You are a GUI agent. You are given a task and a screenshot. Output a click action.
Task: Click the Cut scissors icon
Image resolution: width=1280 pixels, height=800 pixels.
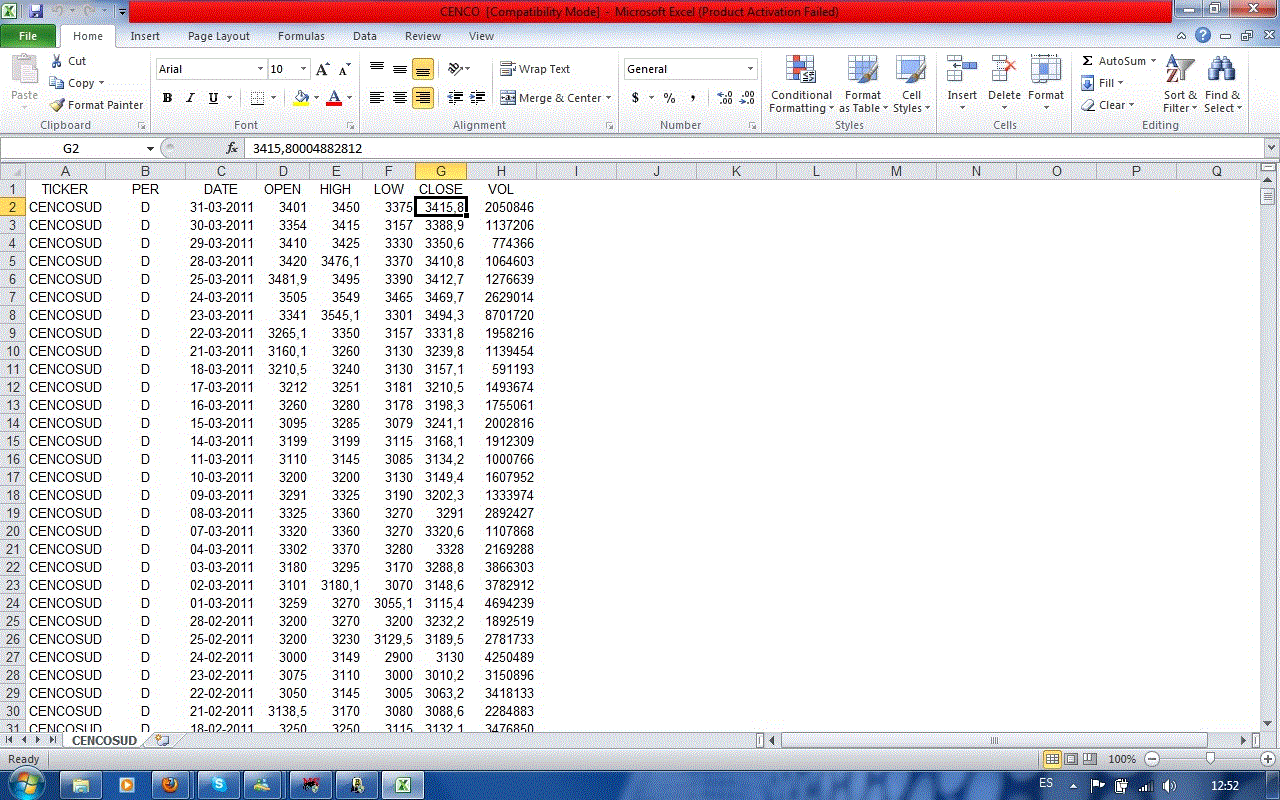pyautogui.click(x=56, y=61)
